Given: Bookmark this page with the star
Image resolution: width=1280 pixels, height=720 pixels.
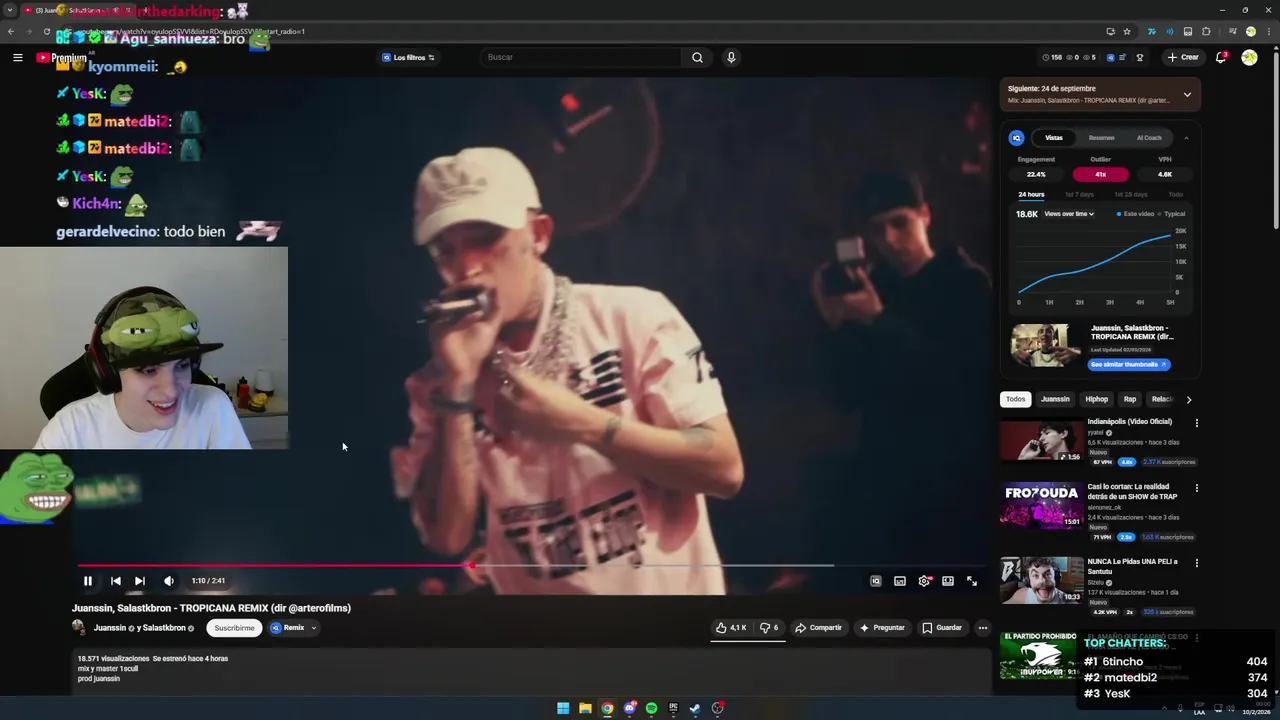Looking at the screenshot, I should pyautogui.click(x=1127, y=31).
